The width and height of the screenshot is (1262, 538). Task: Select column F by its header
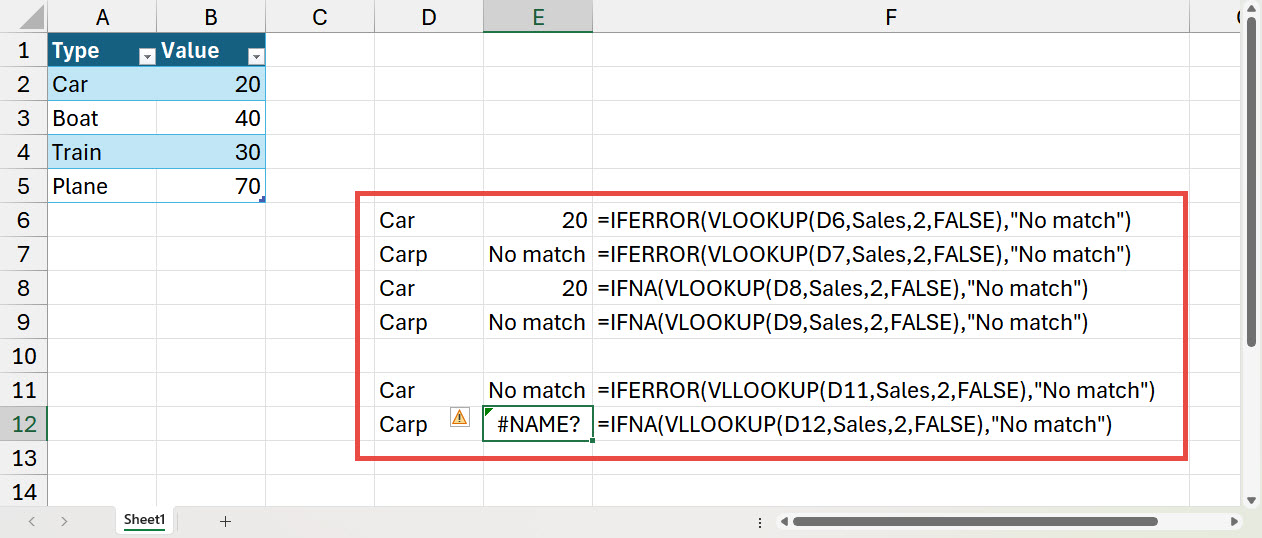click(890, 16)
